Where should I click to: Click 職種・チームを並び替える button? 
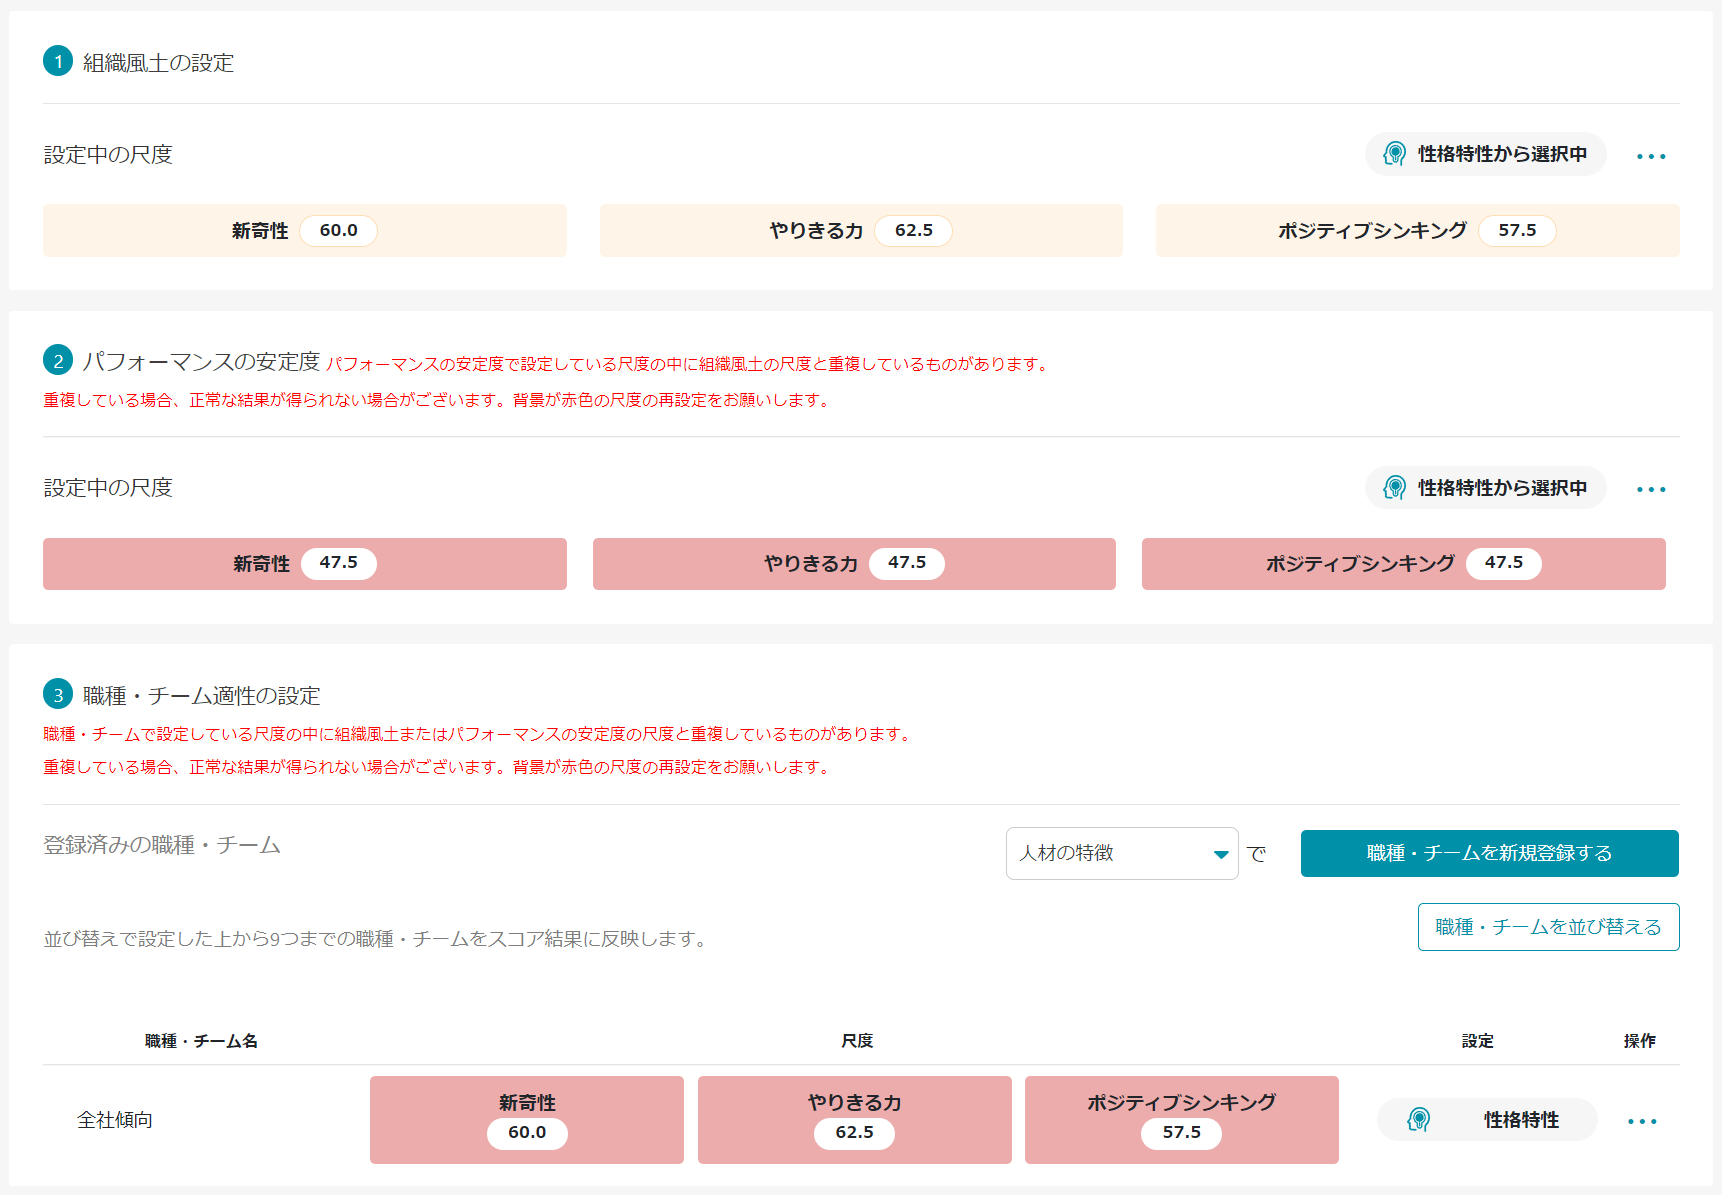(x=1548, y=927)
